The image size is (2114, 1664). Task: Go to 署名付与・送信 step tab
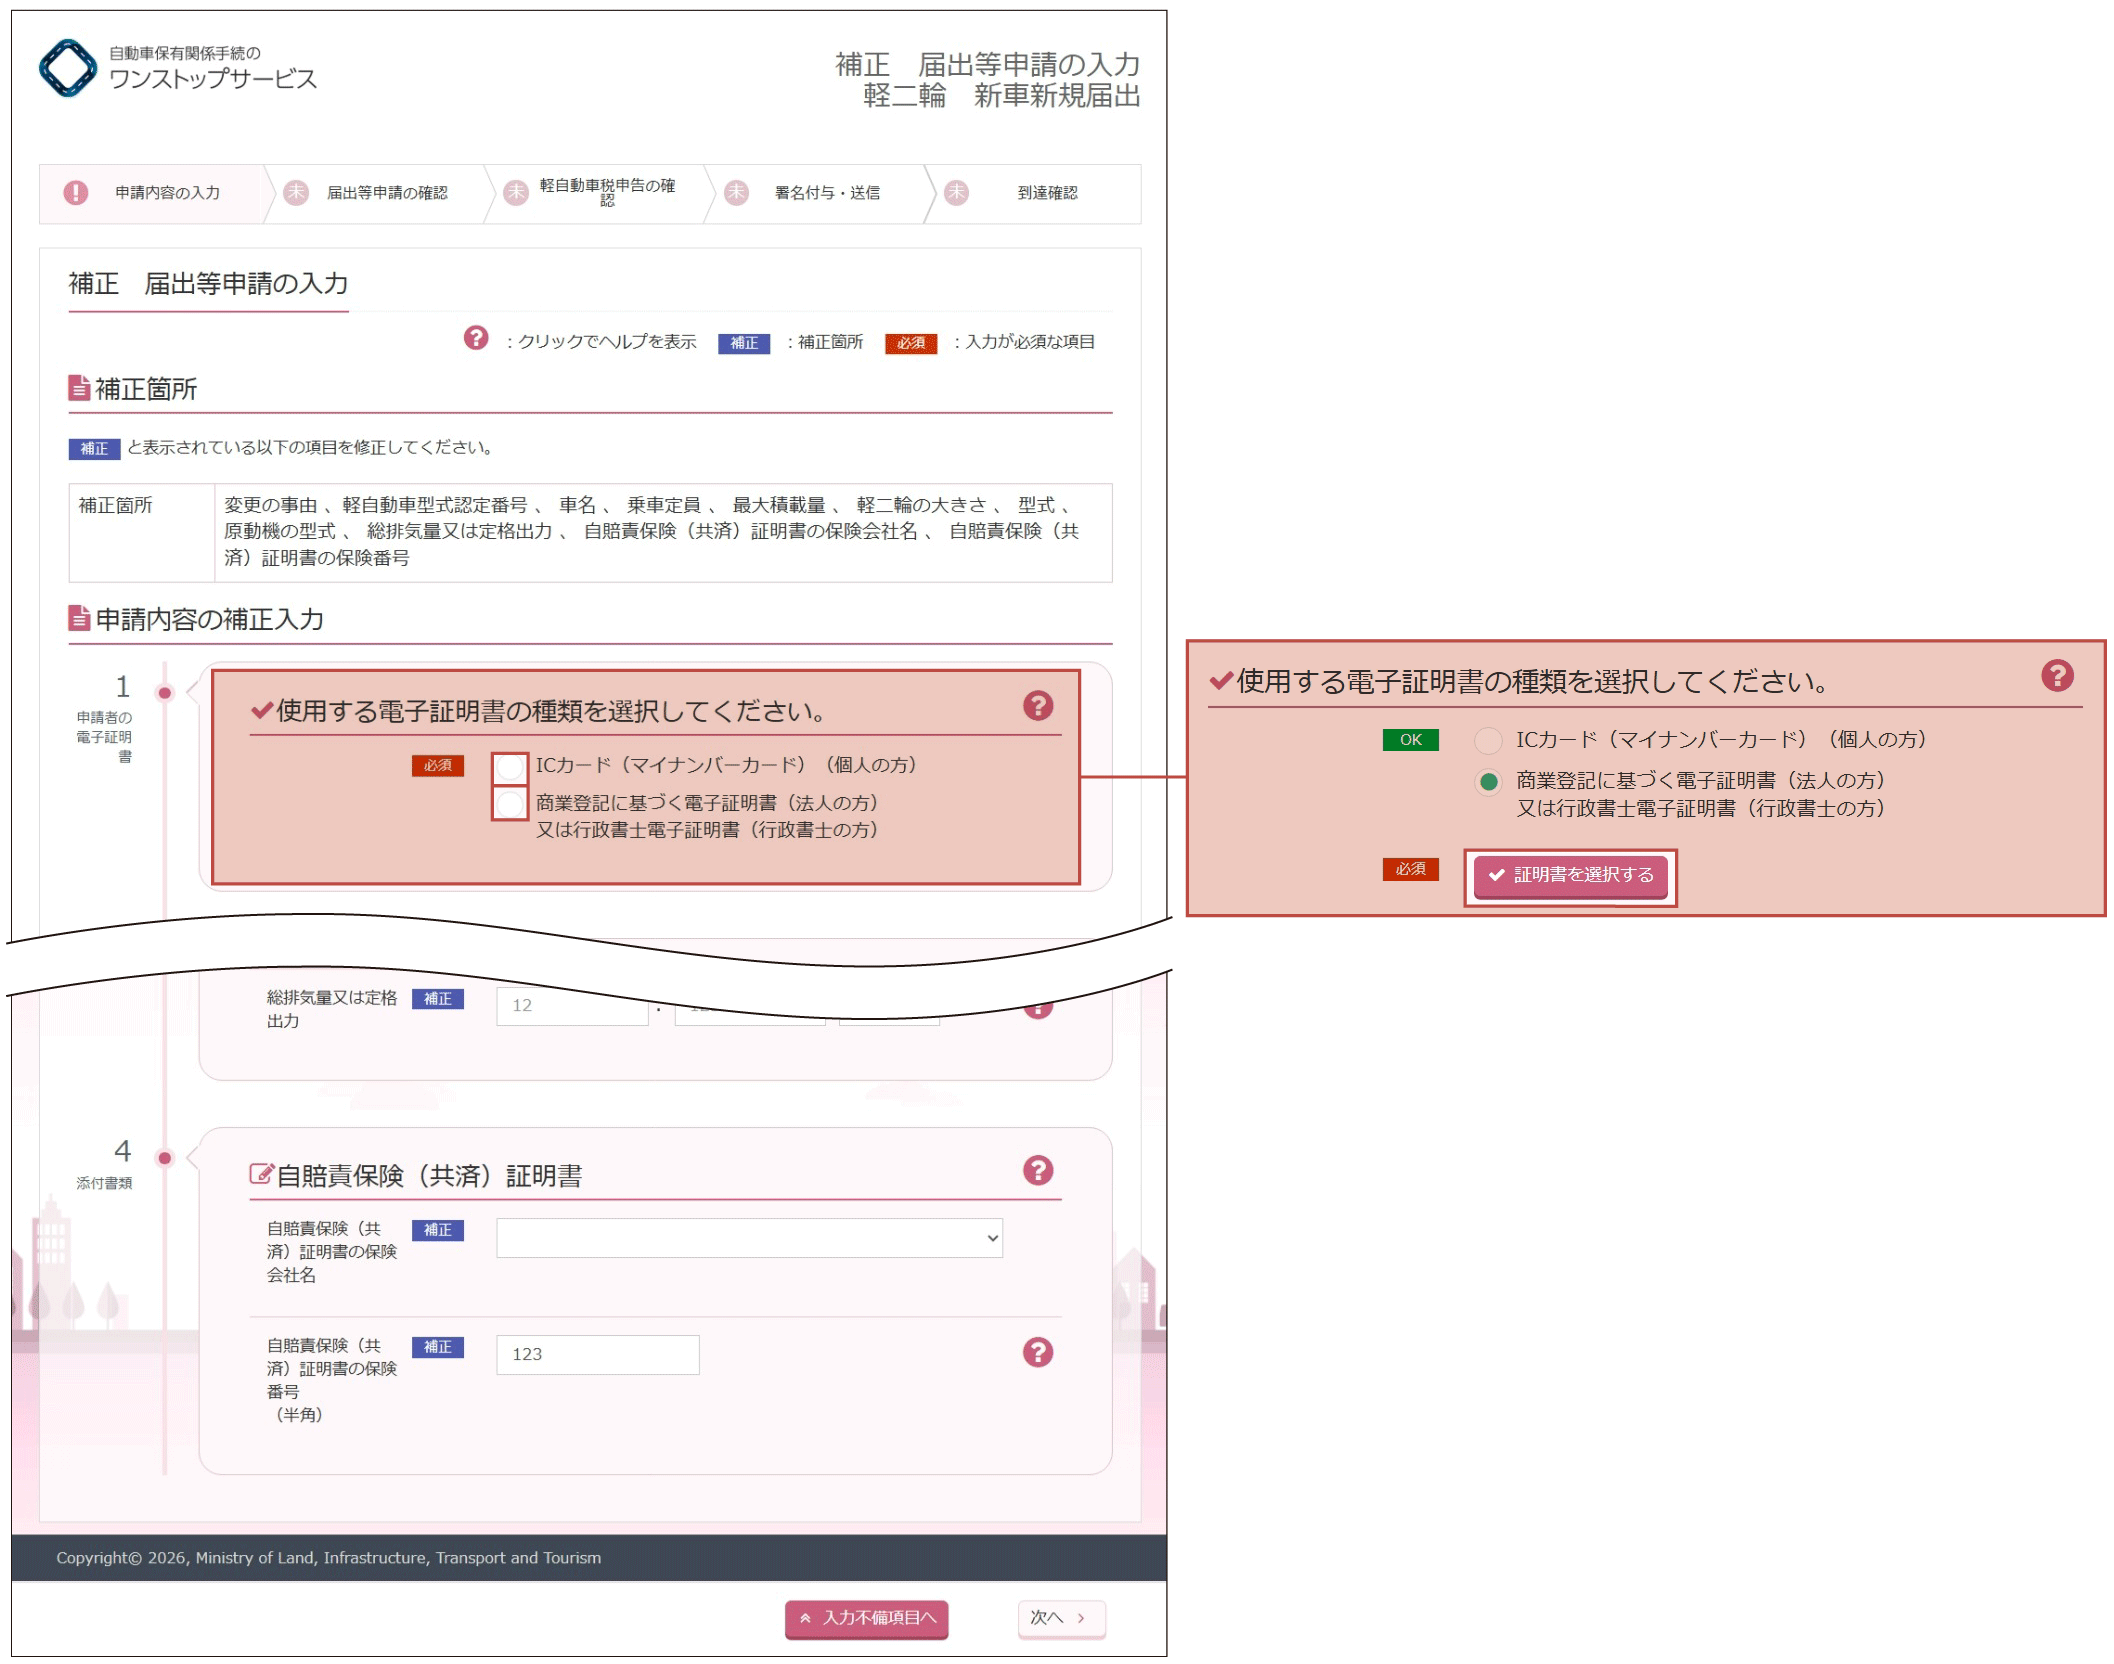[x=827, y=193]
